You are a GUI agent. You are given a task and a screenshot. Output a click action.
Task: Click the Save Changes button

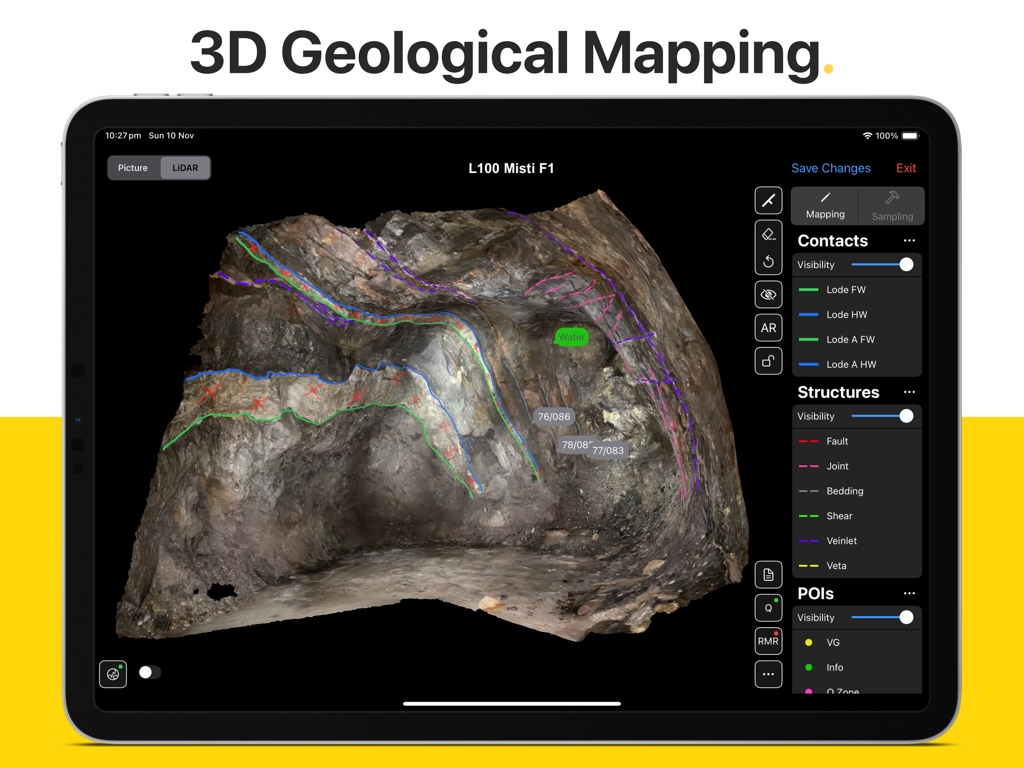(831, 167)
